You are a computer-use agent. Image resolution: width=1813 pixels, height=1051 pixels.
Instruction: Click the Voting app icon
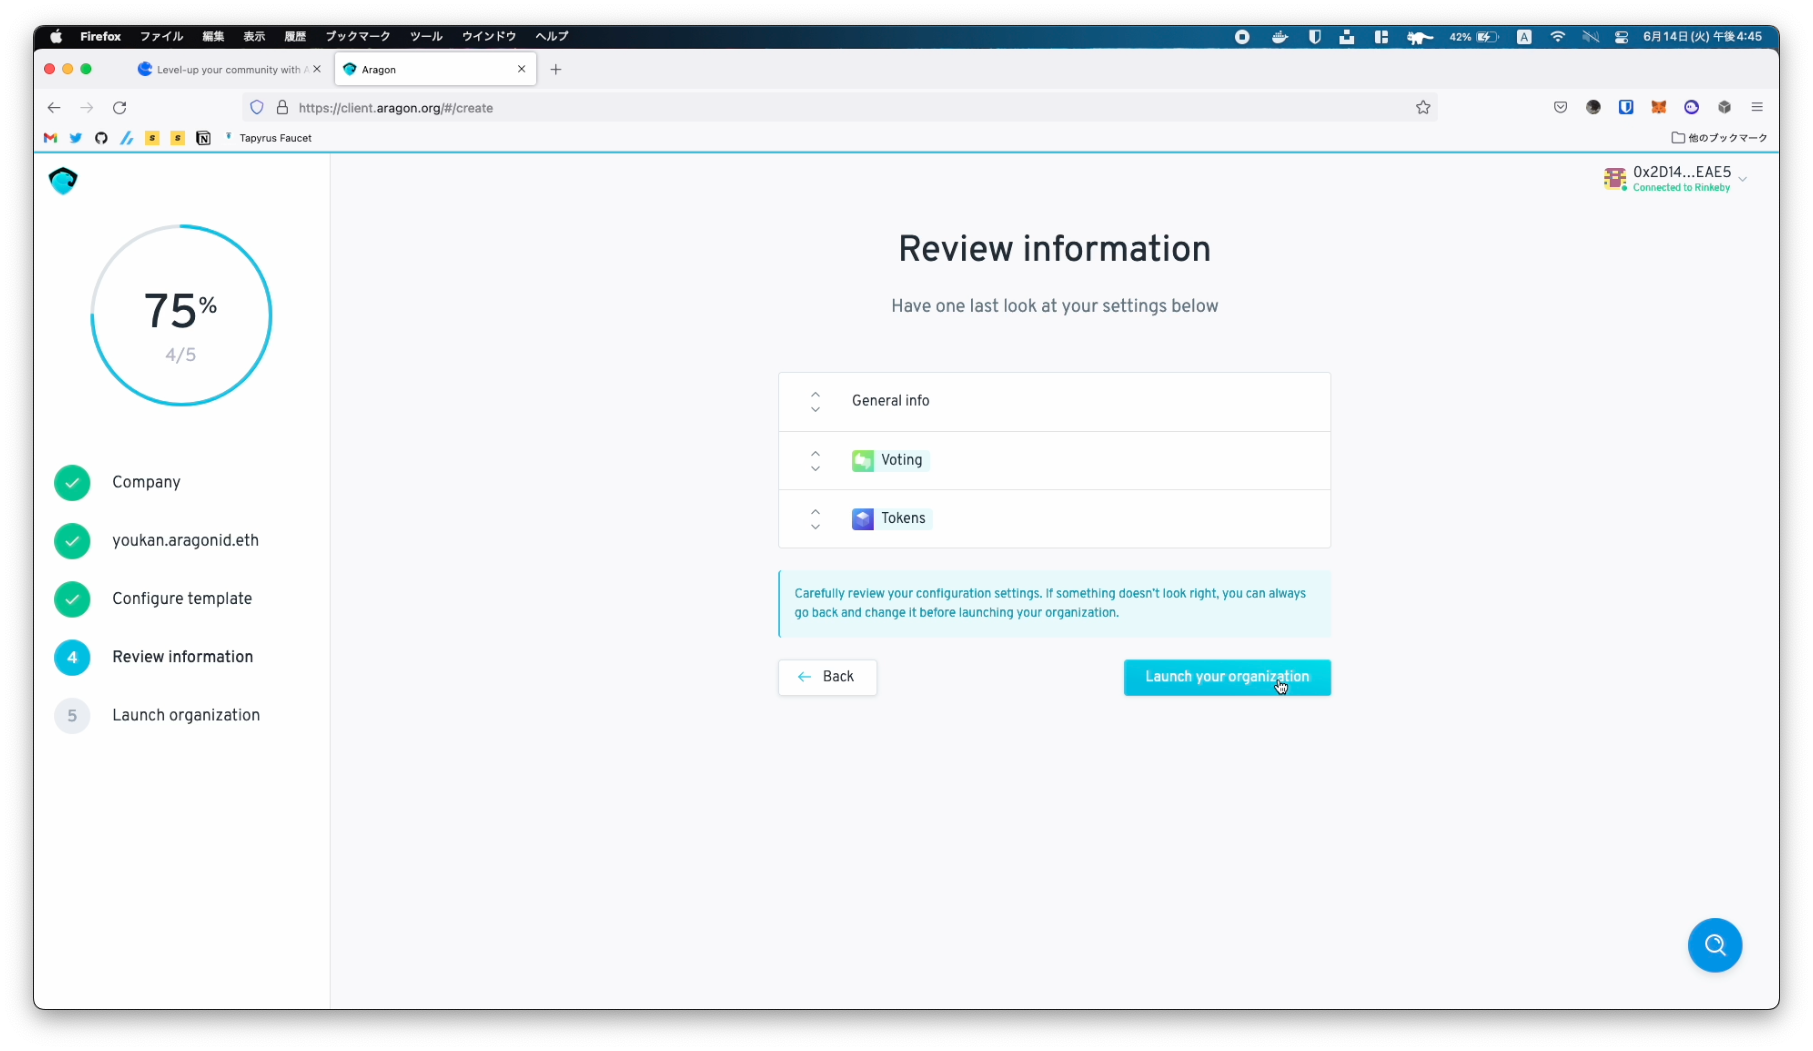point(862,460)
